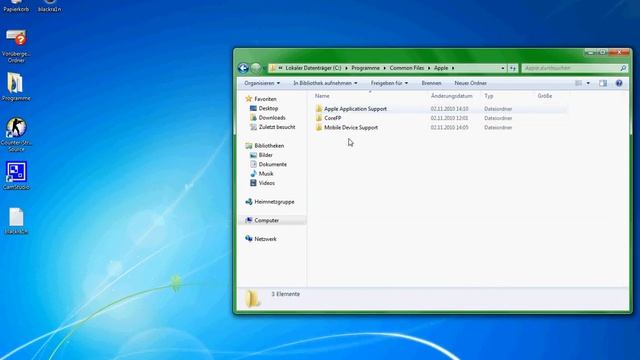Open In Bibliothek aufnehmen dropdown

pyautogui.click(x=325, y=83)
